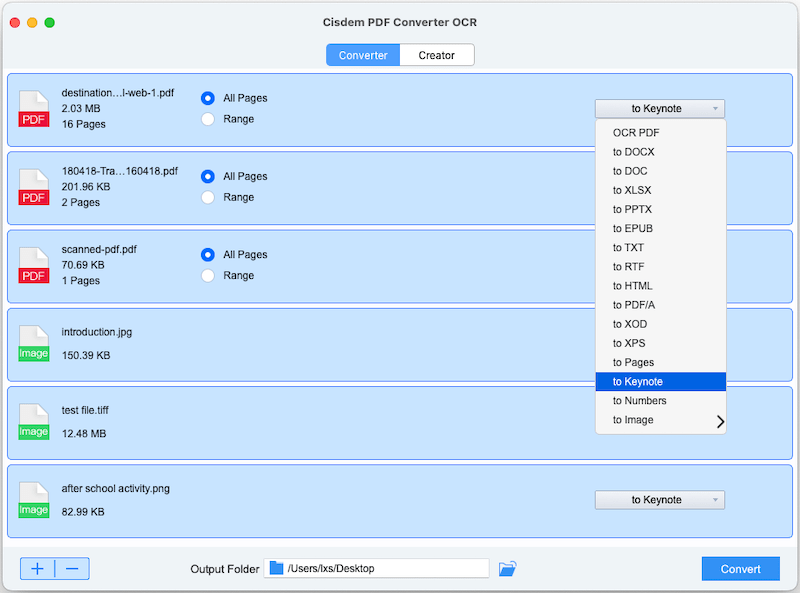Select the Converter tab

tap(362, 55)
